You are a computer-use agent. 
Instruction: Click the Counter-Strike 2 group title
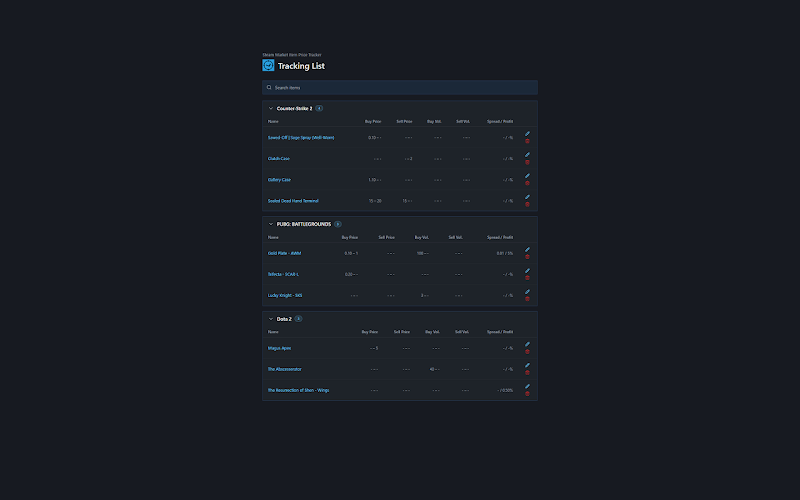294,108
